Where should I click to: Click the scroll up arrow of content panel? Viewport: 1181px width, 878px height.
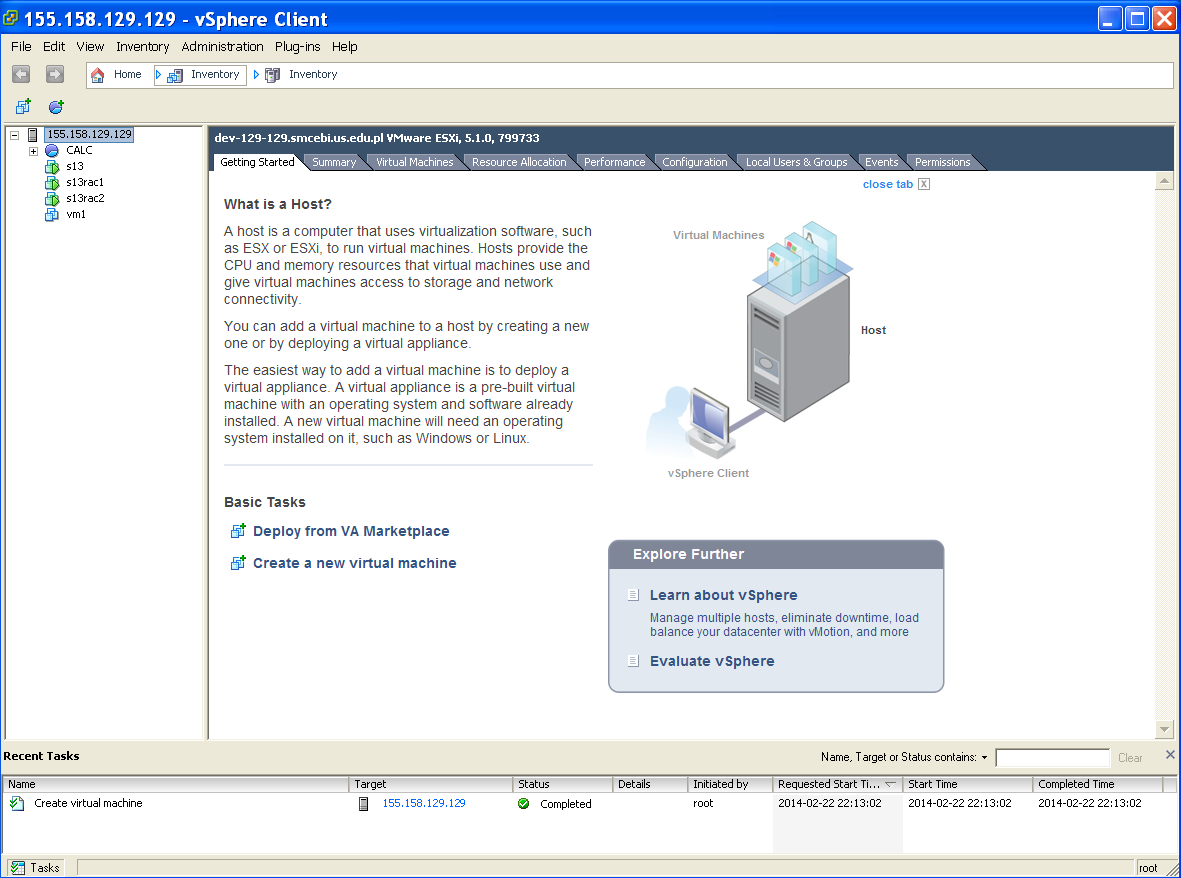point(1164,181)
